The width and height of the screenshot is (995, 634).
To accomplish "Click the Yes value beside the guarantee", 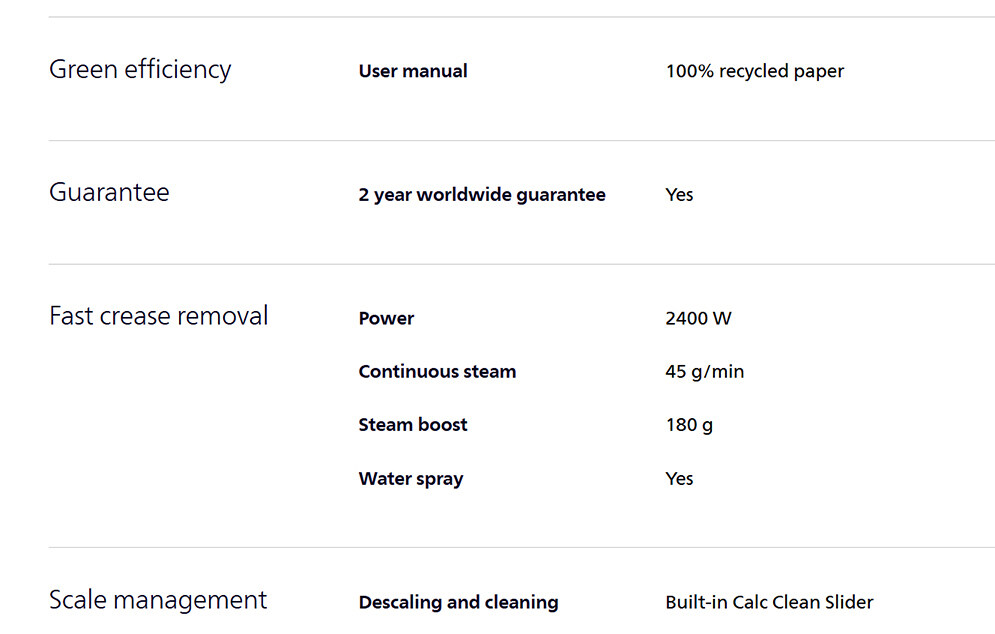I will (x=679, y=195).
